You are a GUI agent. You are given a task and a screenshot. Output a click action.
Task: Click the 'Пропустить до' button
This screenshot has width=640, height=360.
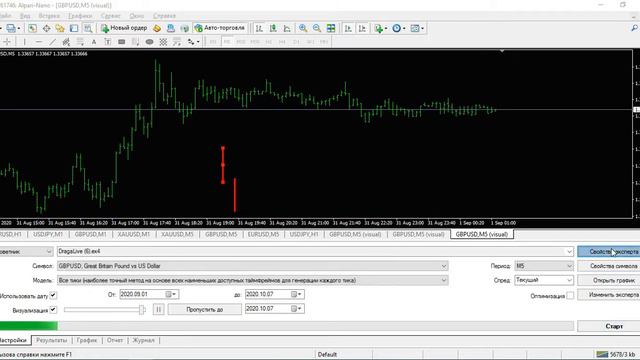(x=204, y=309)
